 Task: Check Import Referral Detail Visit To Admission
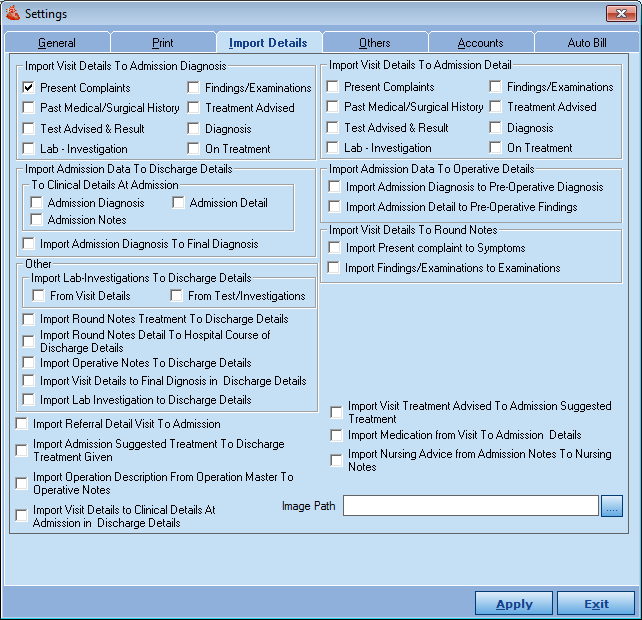pos(22,424)
